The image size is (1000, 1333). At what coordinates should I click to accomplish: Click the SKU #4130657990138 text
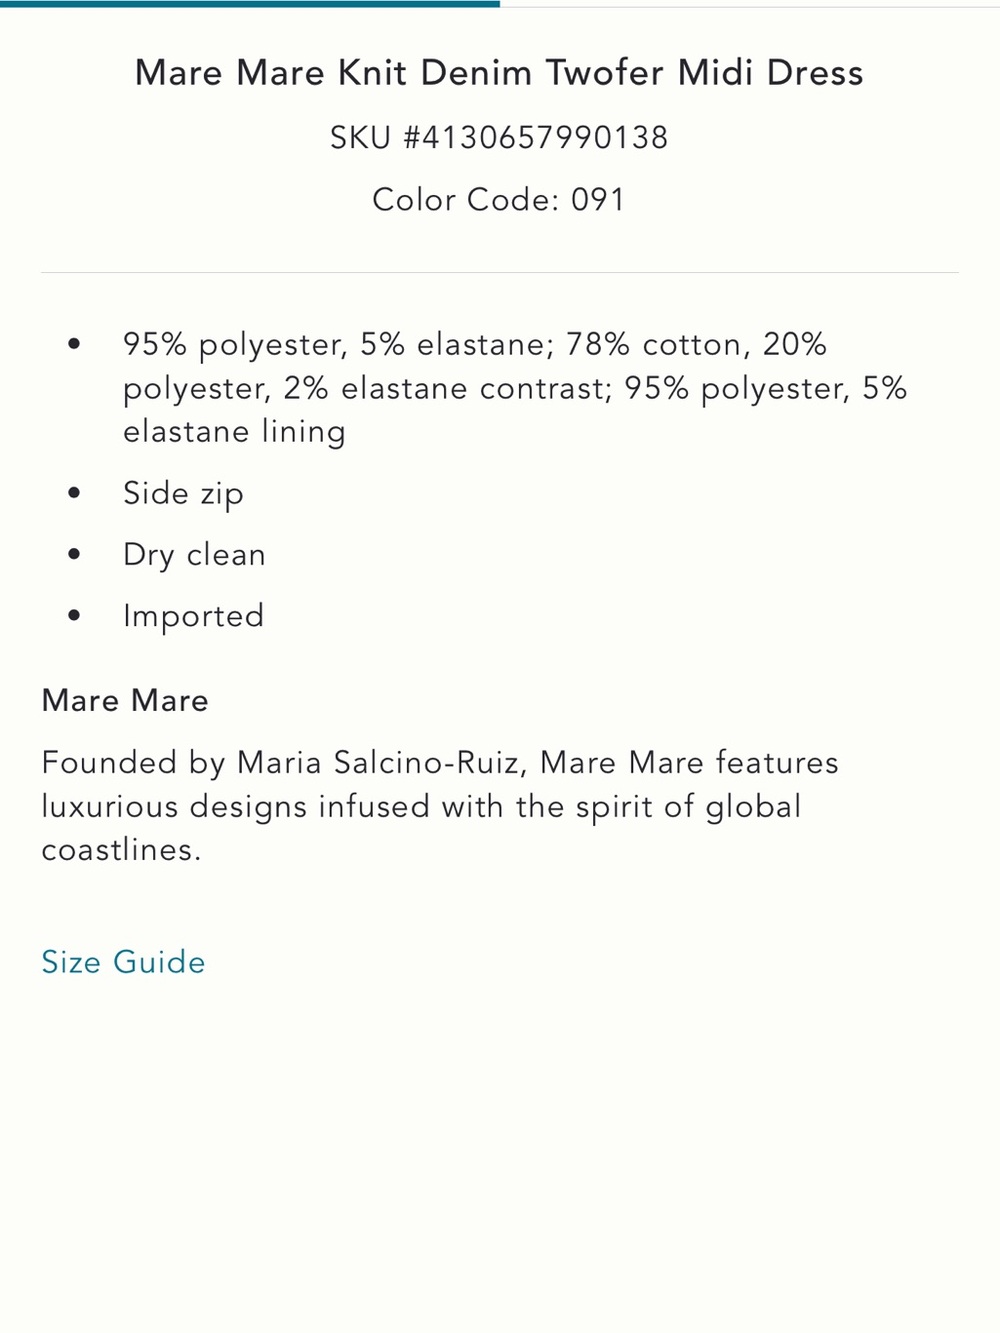click(x=499, y=137)
